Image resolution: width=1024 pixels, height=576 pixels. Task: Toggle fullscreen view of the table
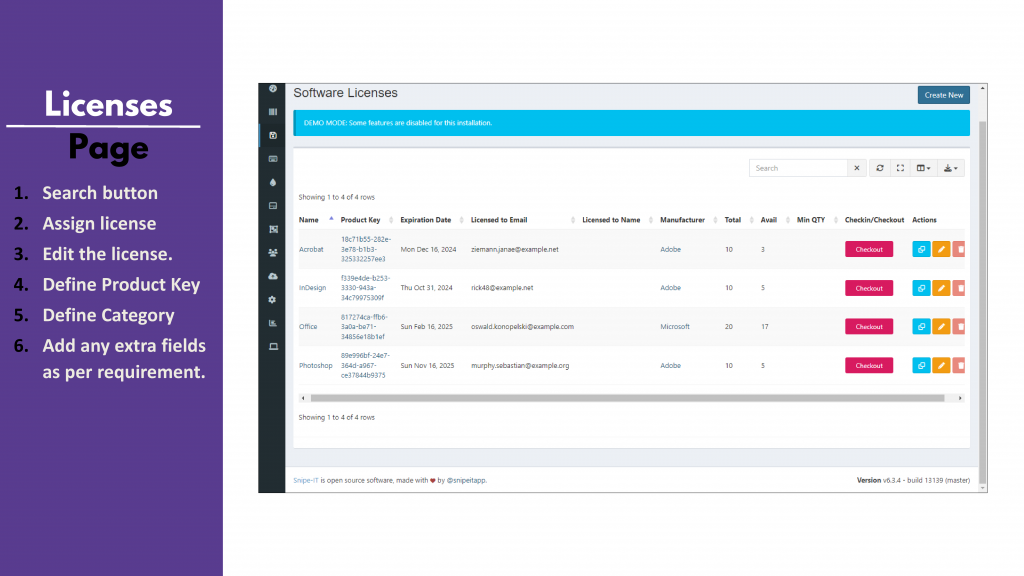(900, 168)
